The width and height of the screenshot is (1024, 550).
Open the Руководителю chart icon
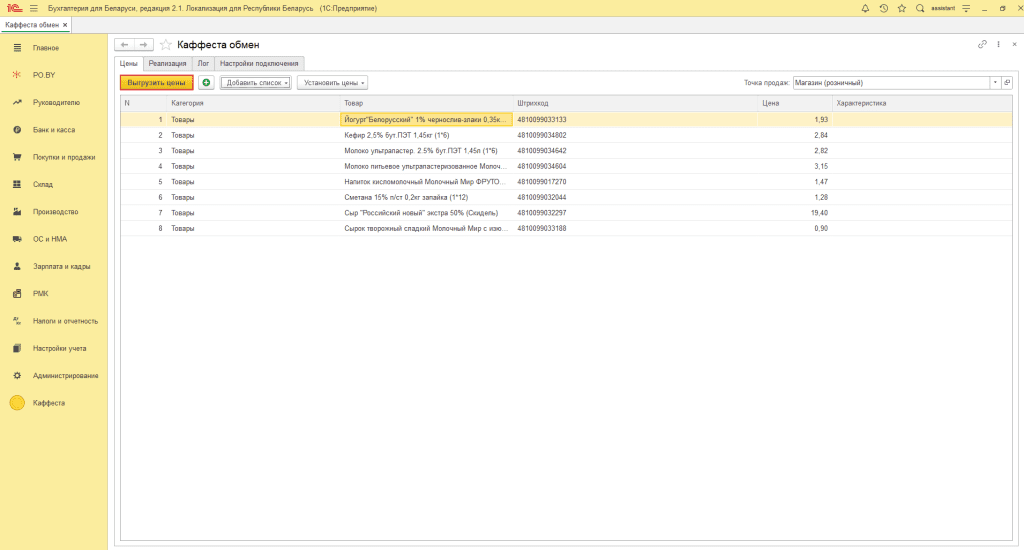[x=17, y=103]
